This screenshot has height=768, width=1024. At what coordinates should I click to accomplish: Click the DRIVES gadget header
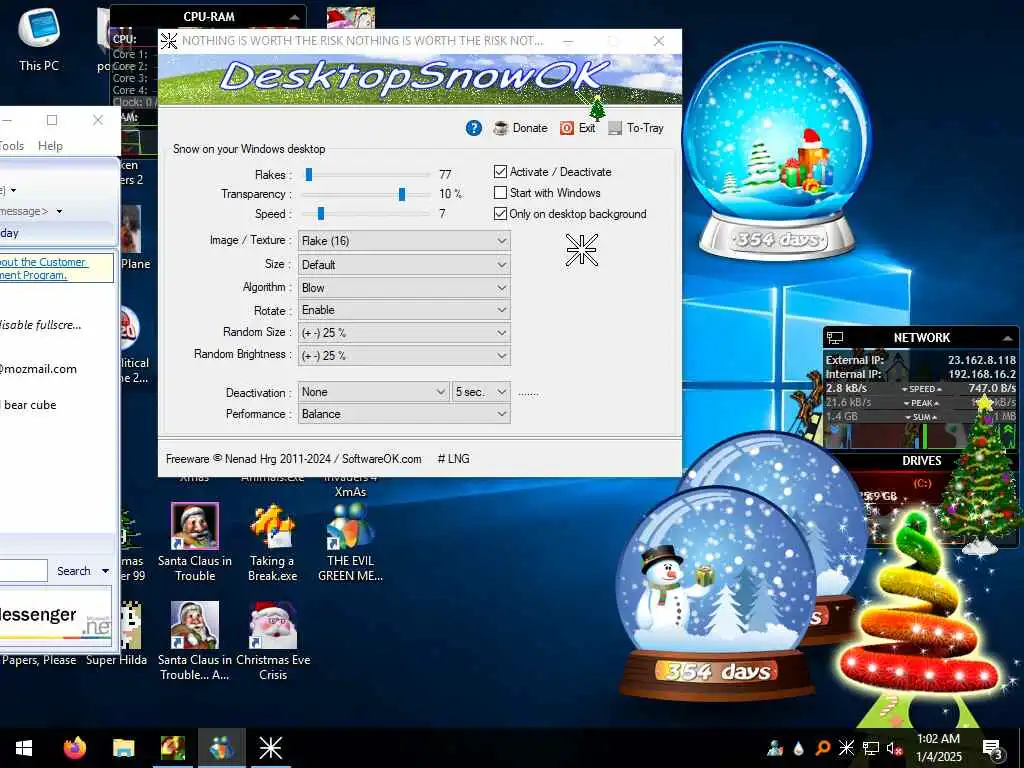[x=921, y=460]
